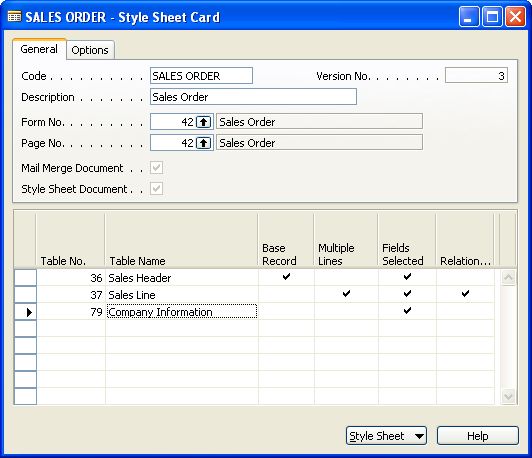Click the Sales Line table name cell

(182, 295)
